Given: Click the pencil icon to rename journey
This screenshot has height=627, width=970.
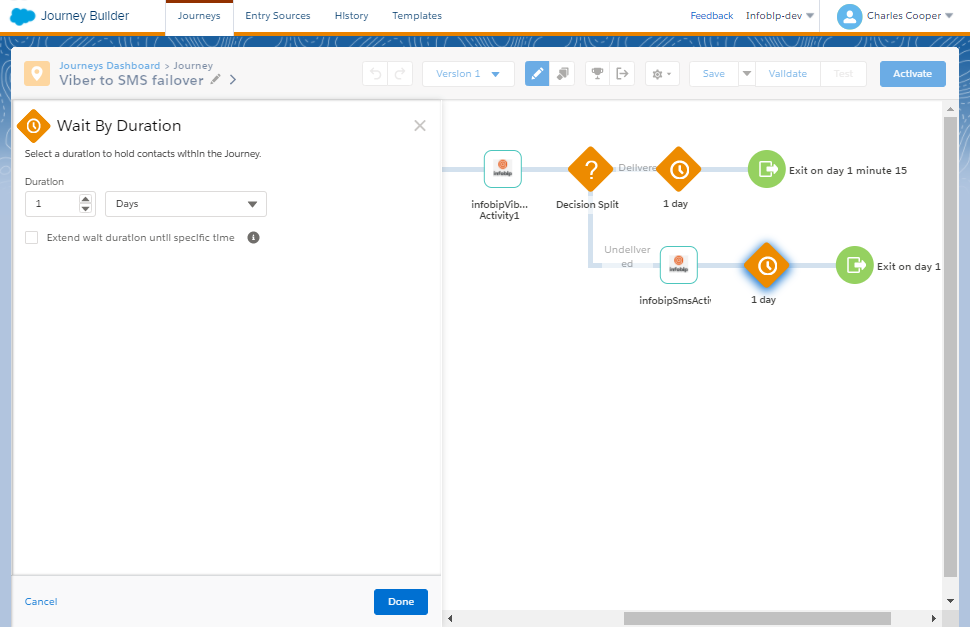Looking at the screenshot, I should (x=215, y=80).
